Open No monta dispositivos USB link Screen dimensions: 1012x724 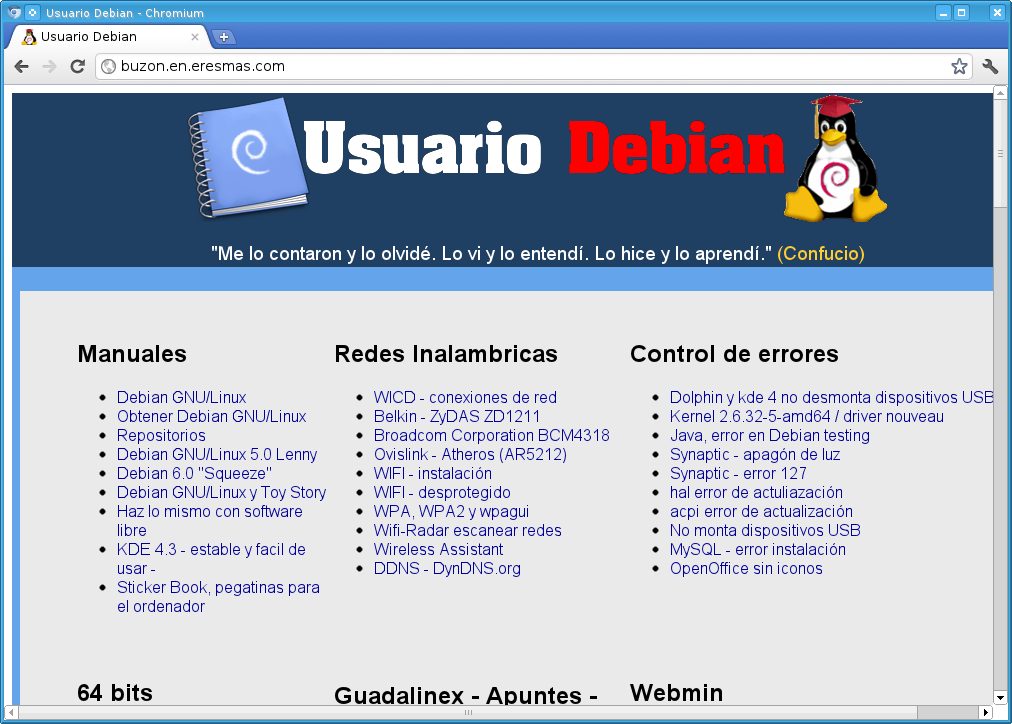(765, 530)
